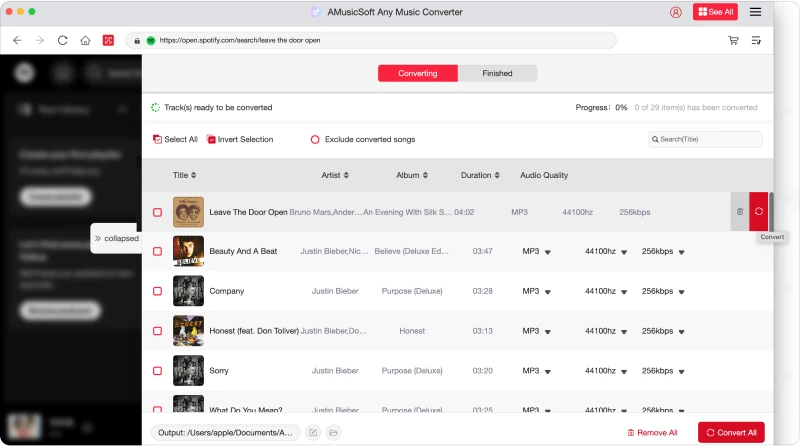Click the Believe (Deluxe Ed... album text
This screenshot has width=800, height=446.
coord(412,252)
